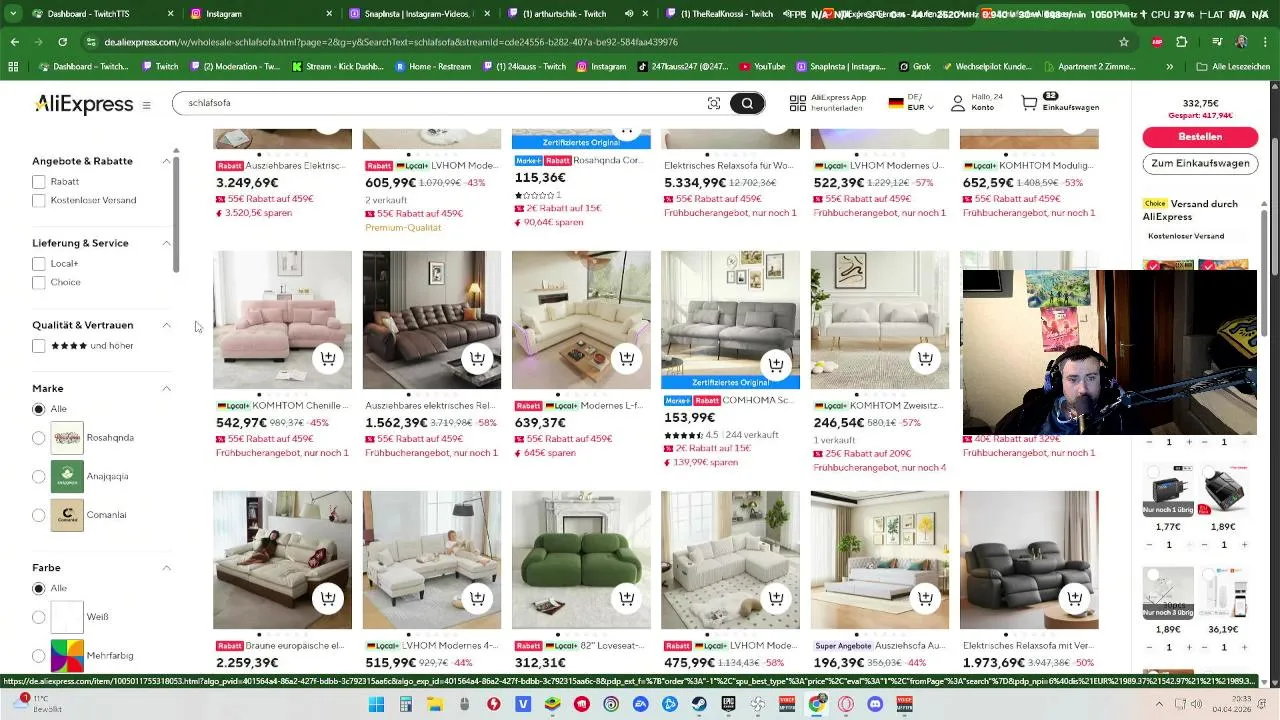Screen dimensions: 1280x720
Task: Add the brown electric relax sofa to cart
Action: (x=477, y=358)
